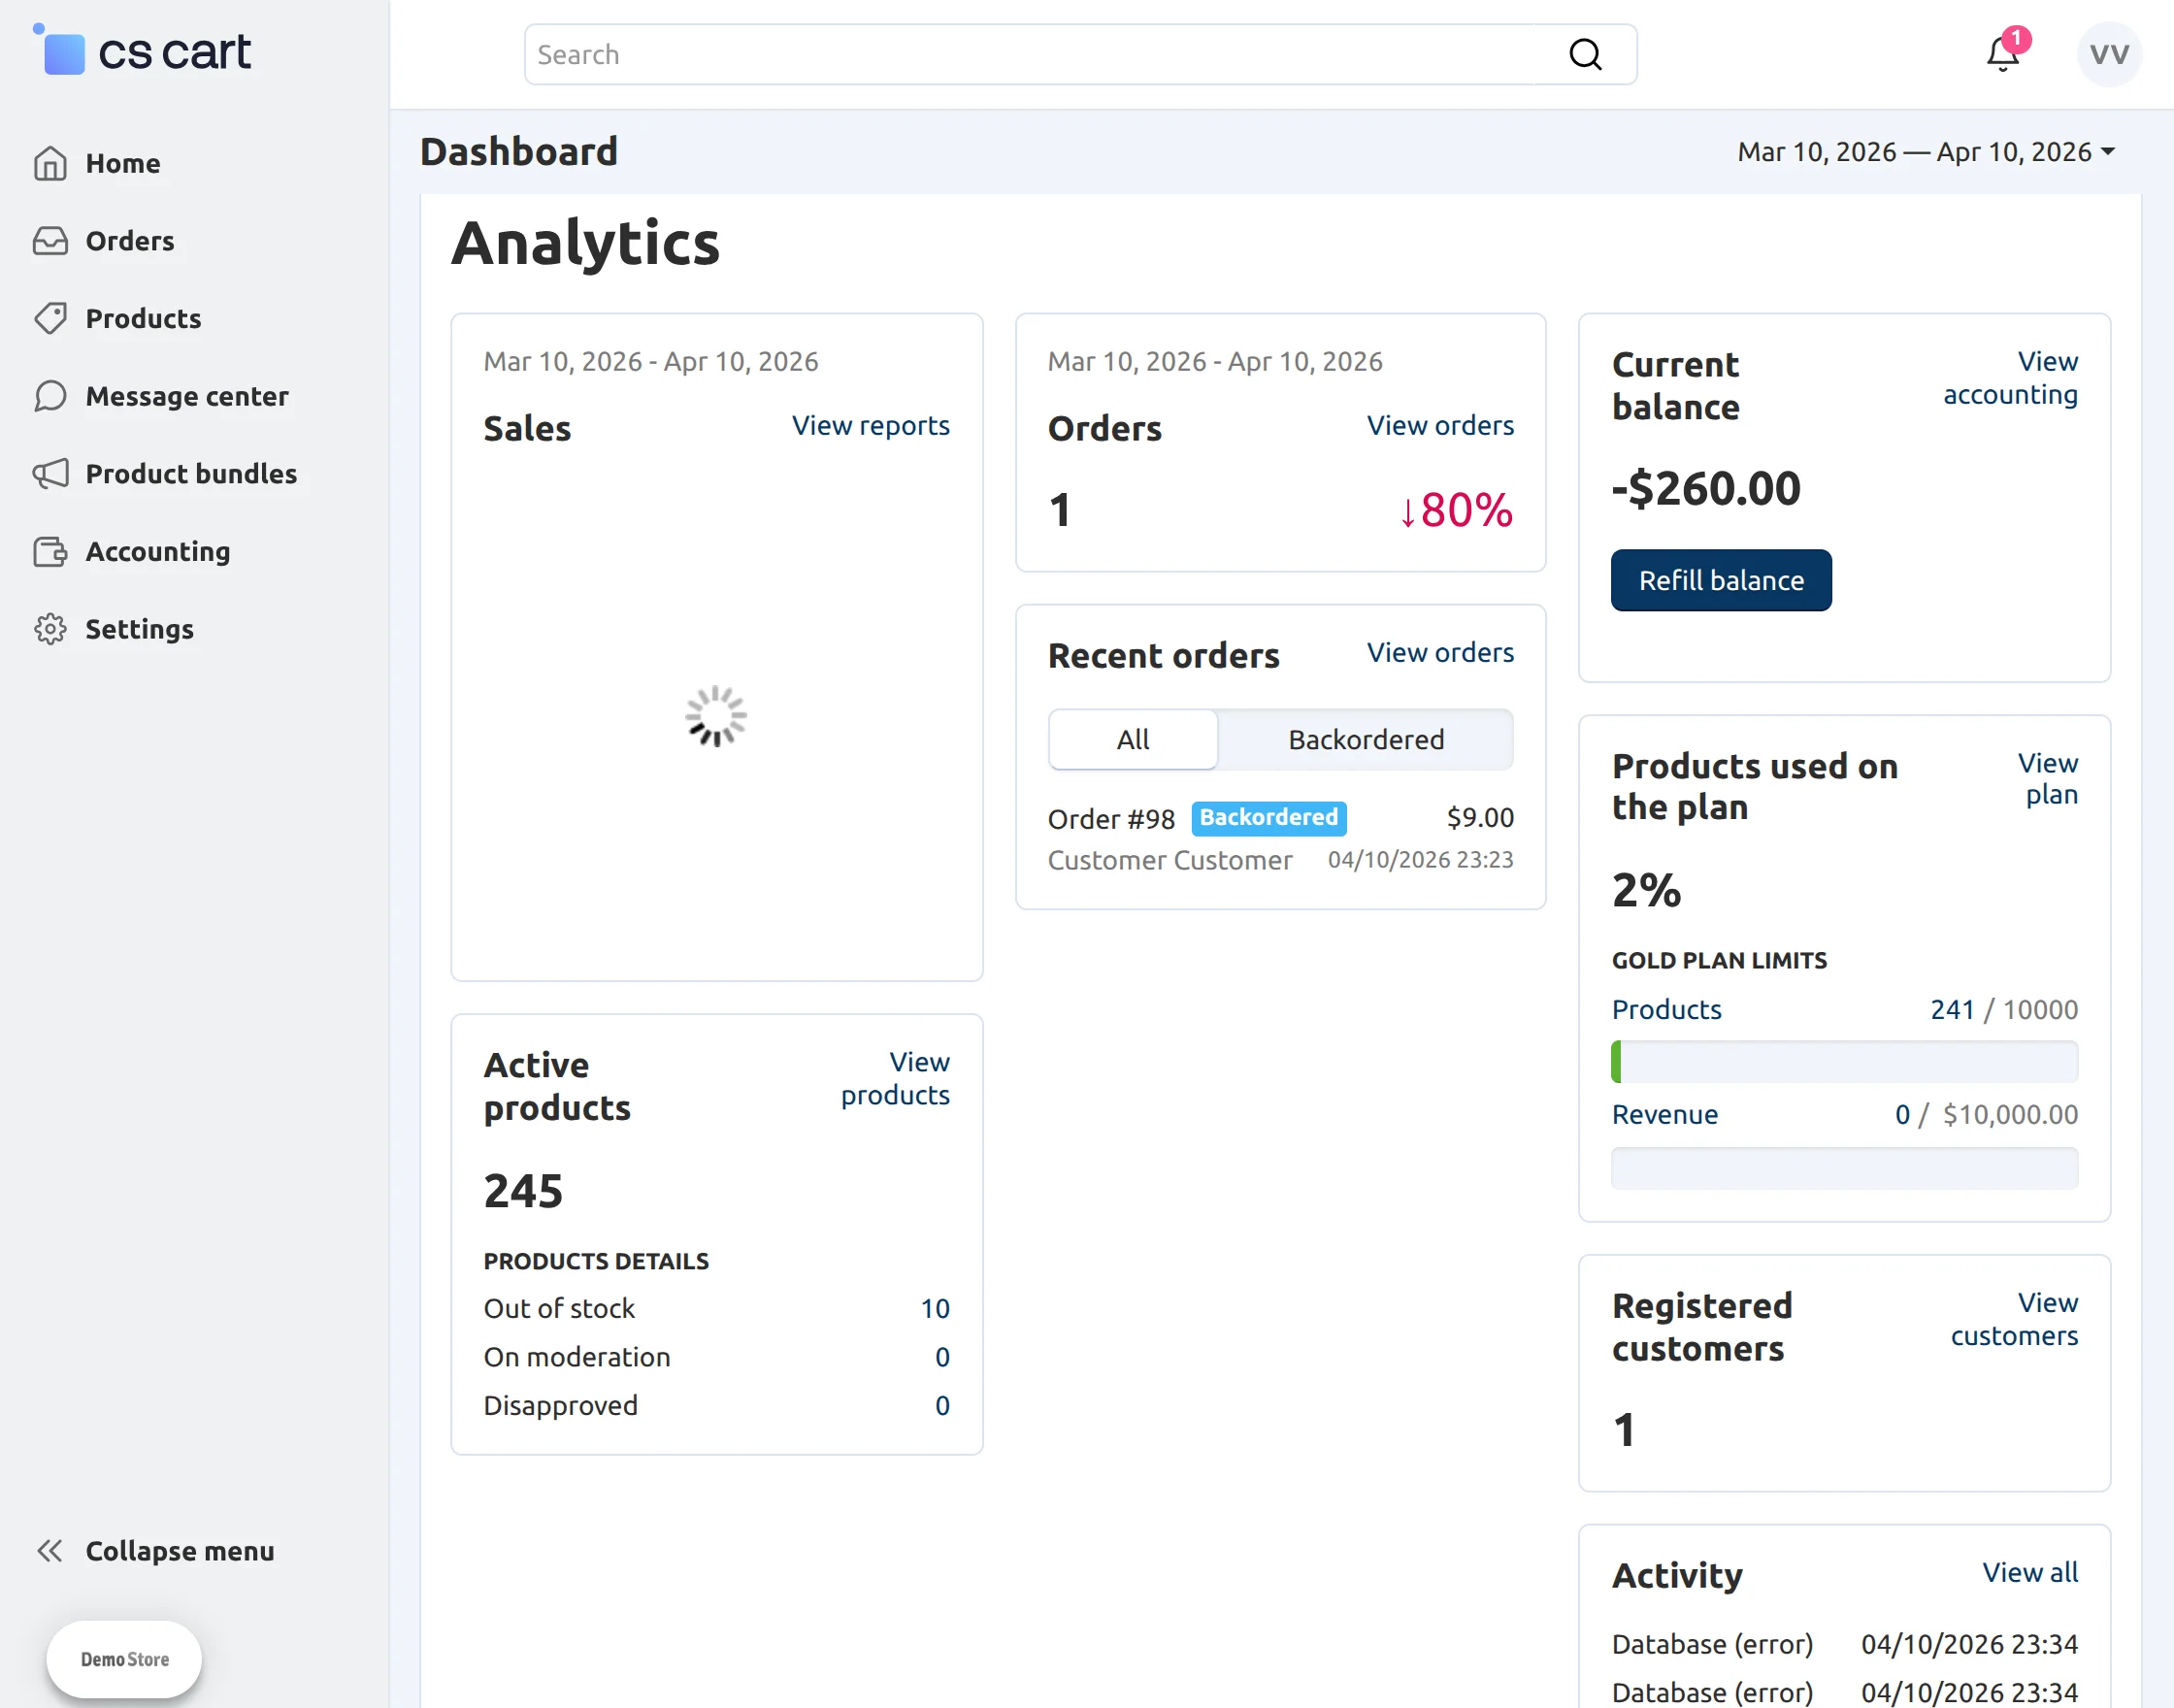Open Message center chat bubble icon
Viewport: 2174px width, 1708px height.
click(x=50, y=396)
